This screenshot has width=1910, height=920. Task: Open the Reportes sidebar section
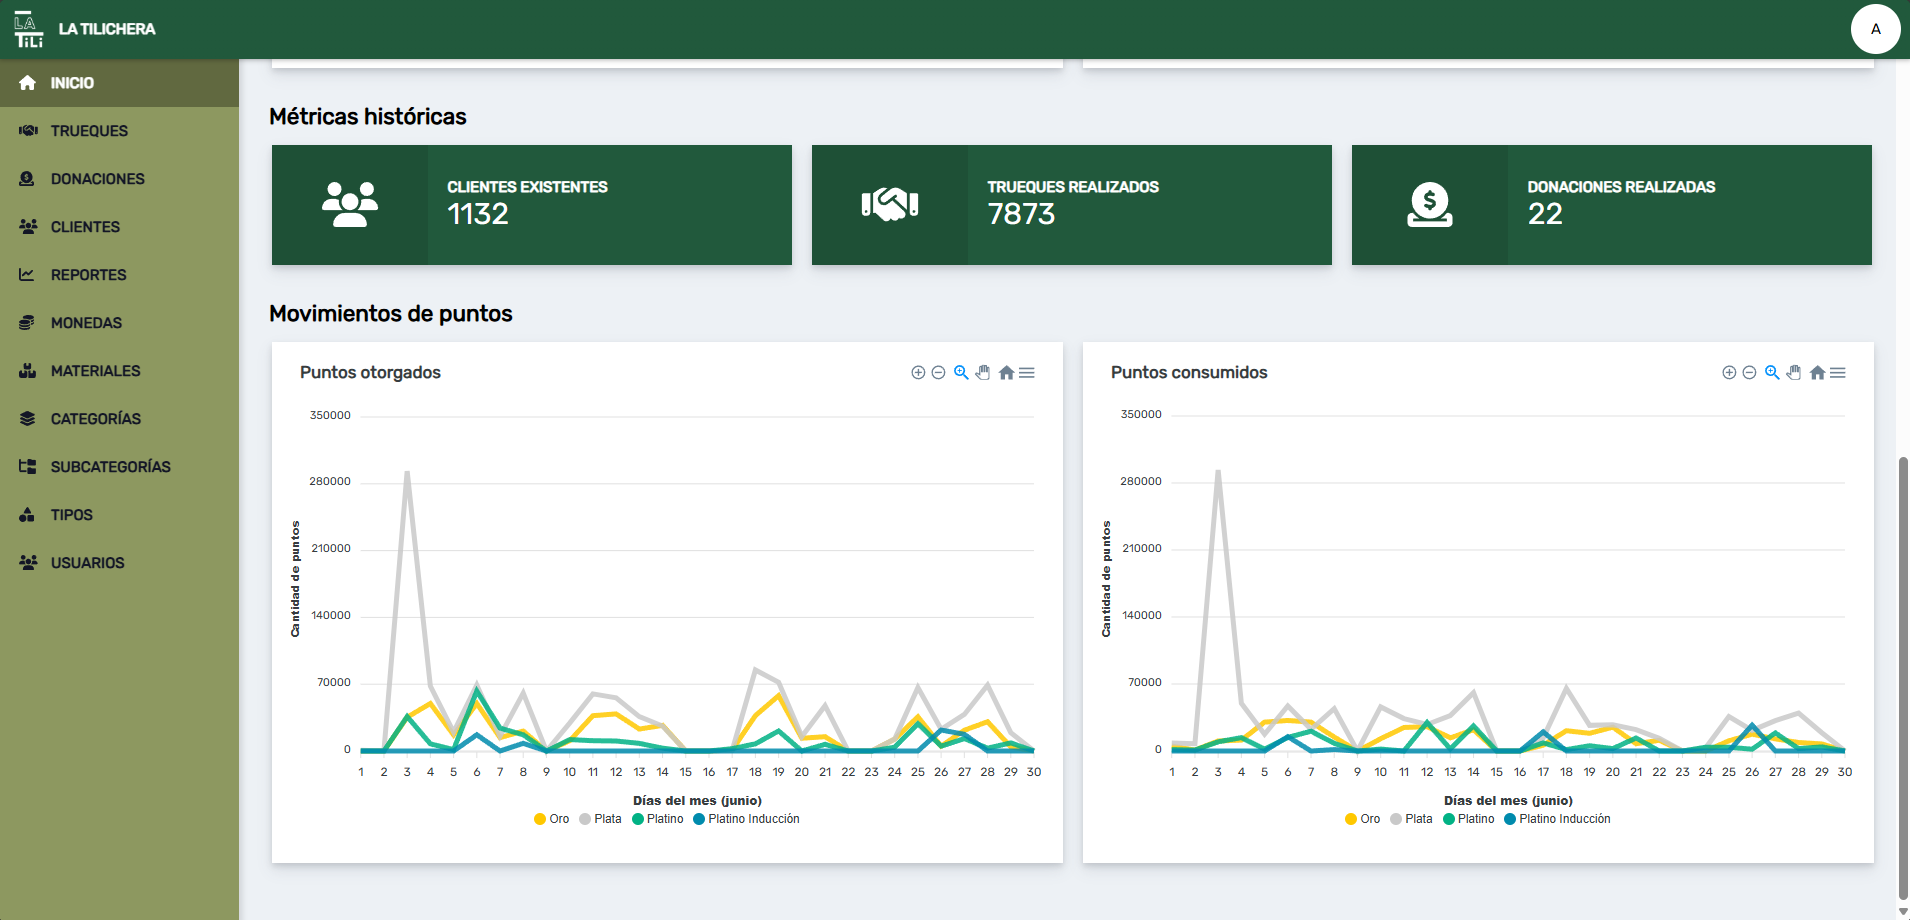pos(88,275)
